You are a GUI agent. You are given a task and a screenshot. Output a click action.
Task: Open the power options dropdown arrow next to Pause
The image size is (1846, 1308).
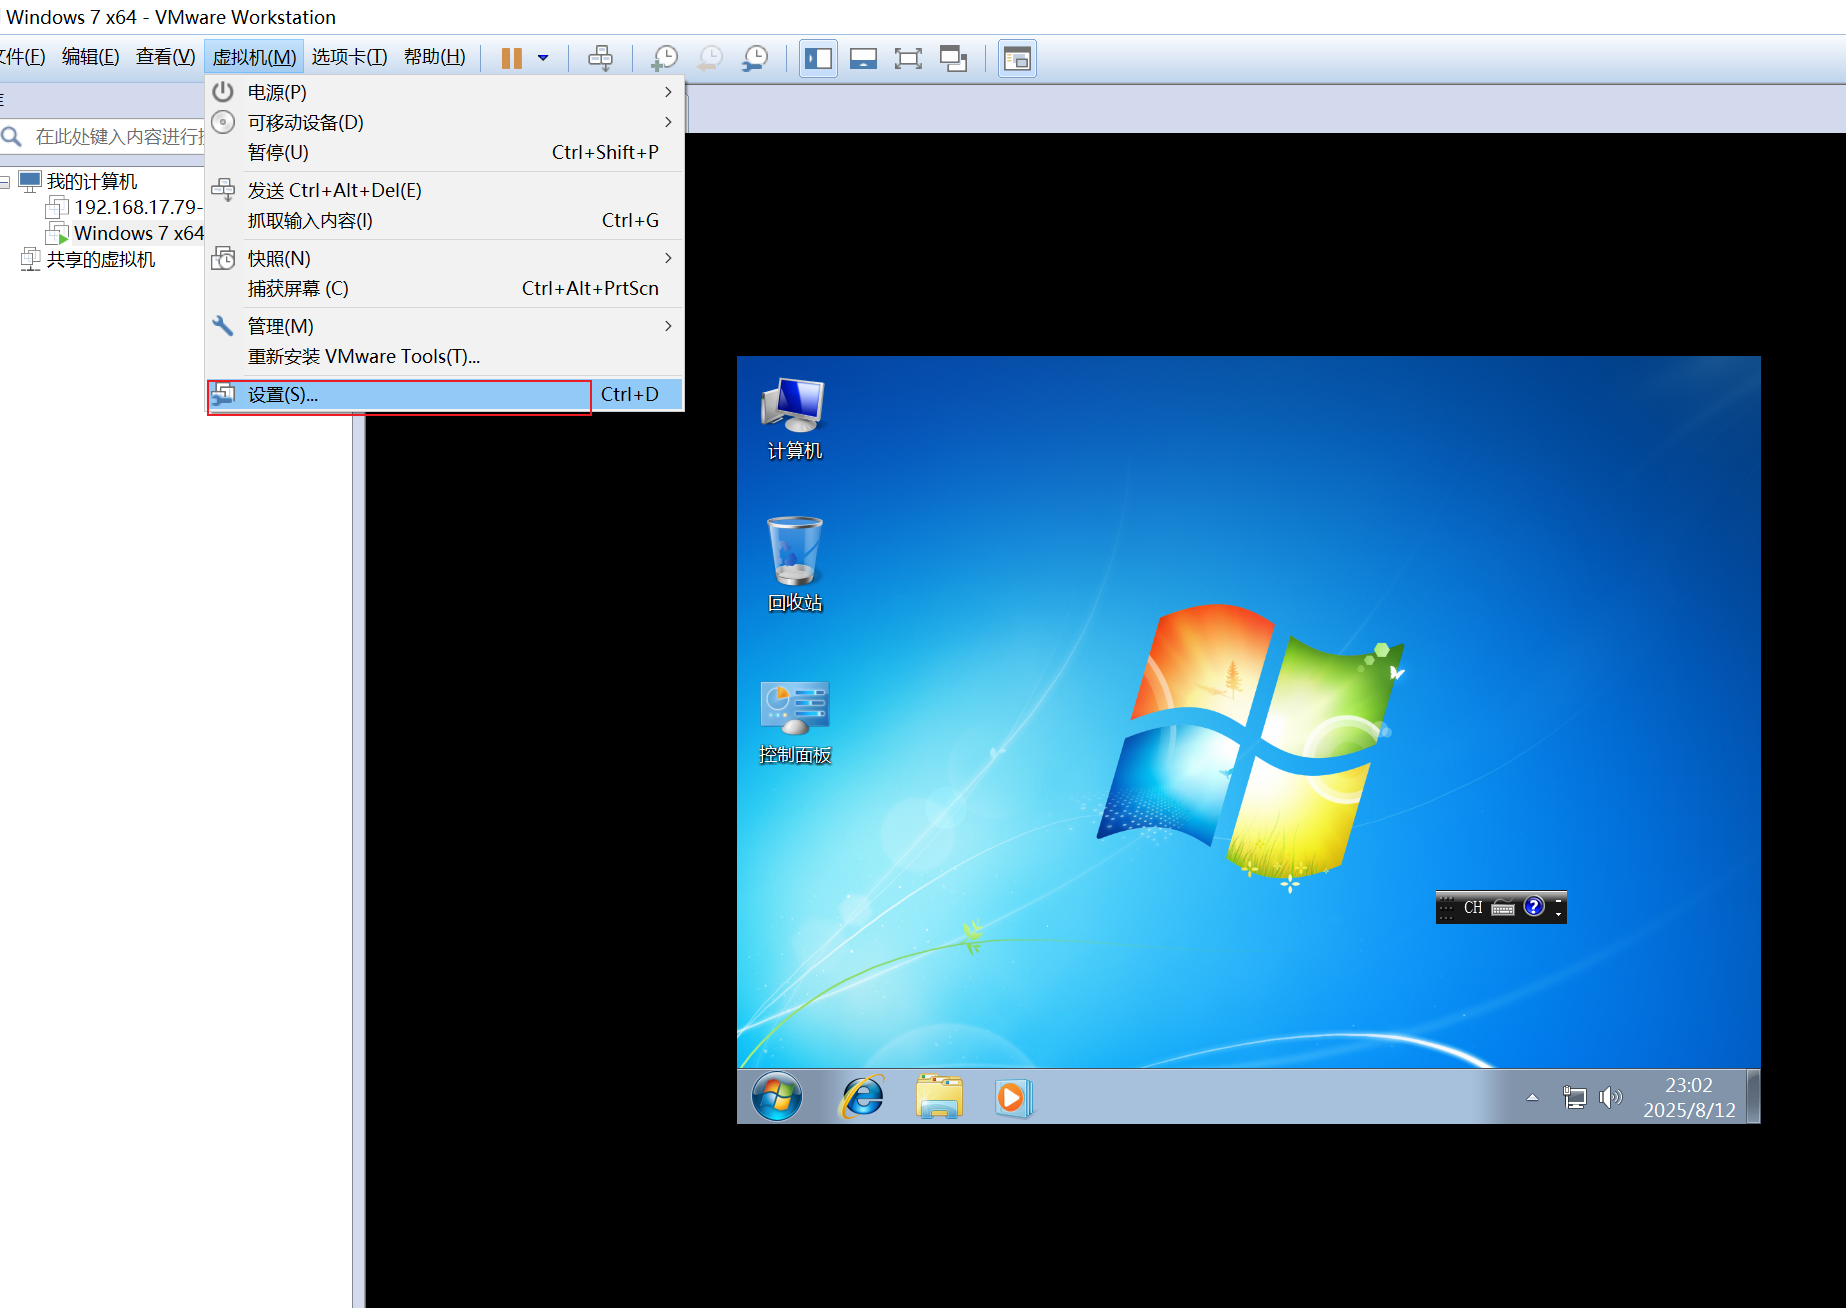pos(543,58)
